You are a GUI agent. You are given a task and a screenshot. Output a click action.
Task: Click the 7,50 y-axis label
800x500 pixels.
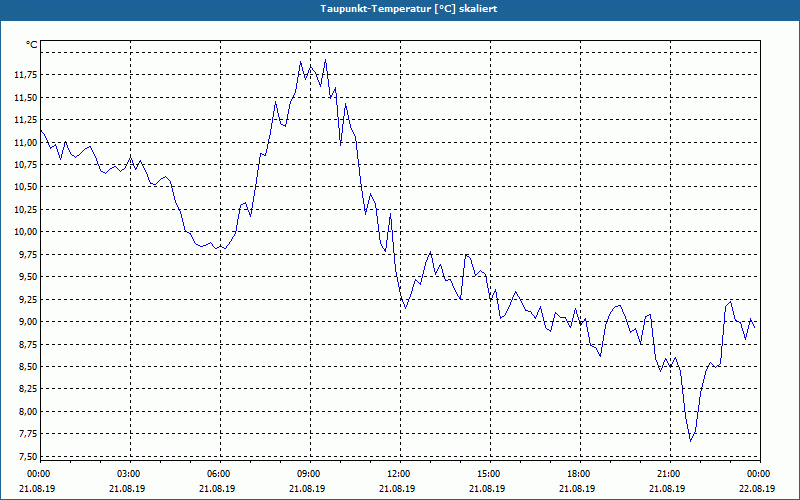click(x=28, y=456)
